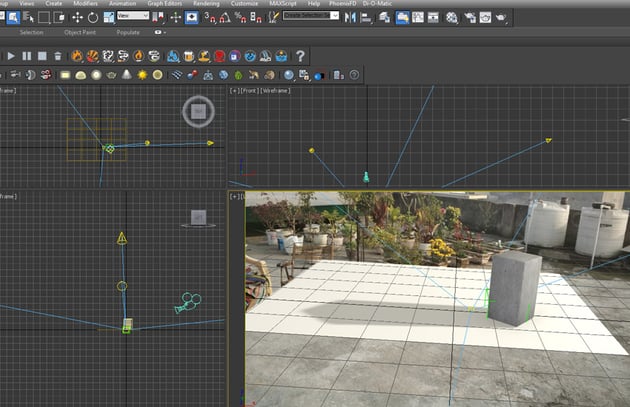The width and height of the screenshot is (630, 407).
Task: Switch to the Populate ribbon tab
Action: pos(128,32)
